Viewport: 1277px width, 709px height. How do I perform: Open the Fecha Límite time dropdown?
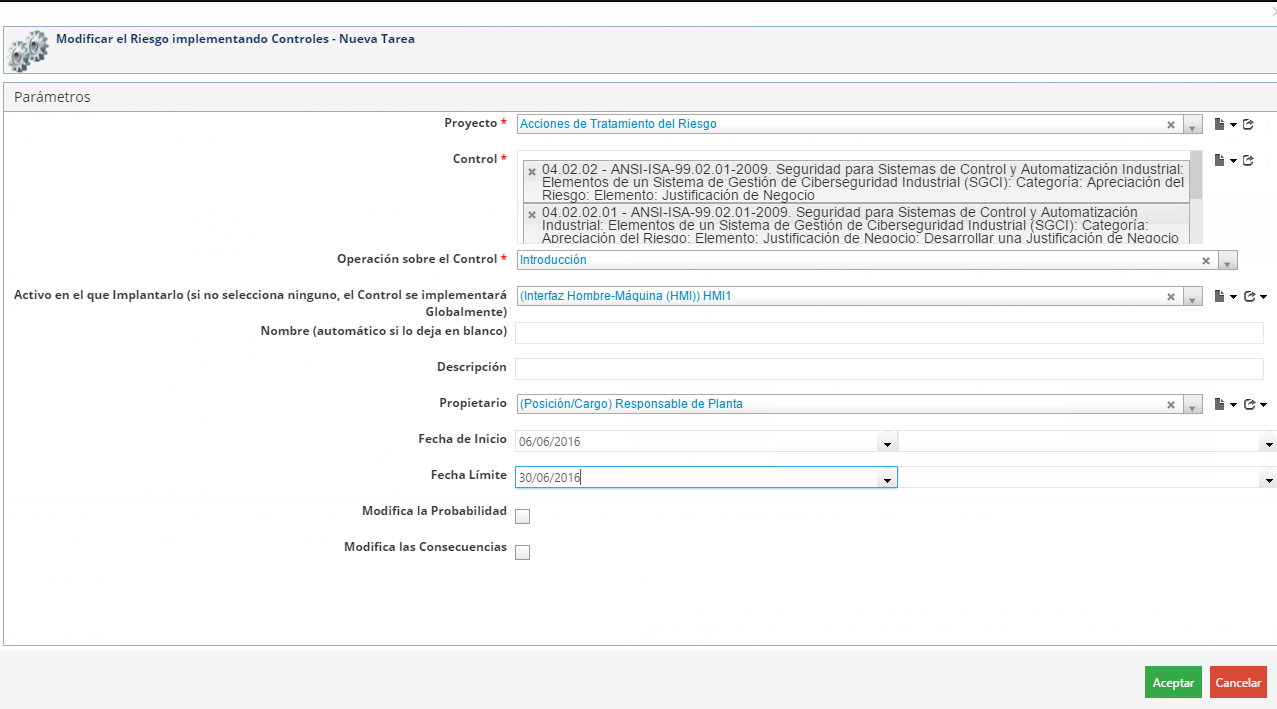(1269, 479)
